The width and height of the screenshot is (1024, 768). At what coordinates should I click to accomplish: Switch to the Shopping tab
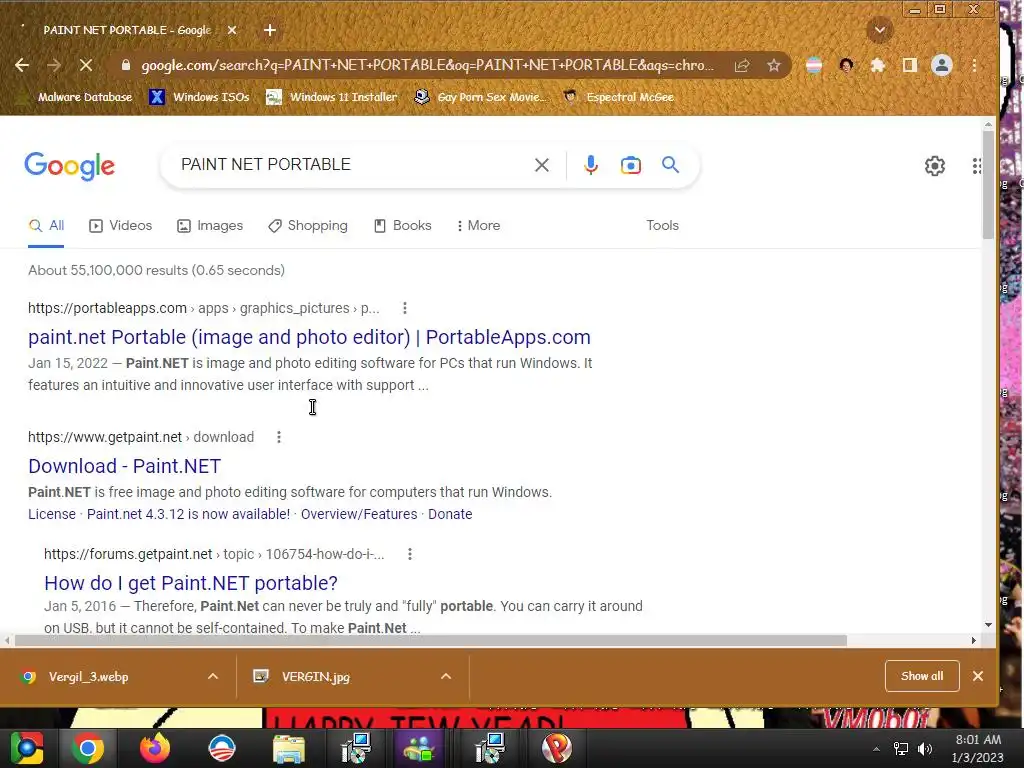pyautogui.click(x=308, y=226)
